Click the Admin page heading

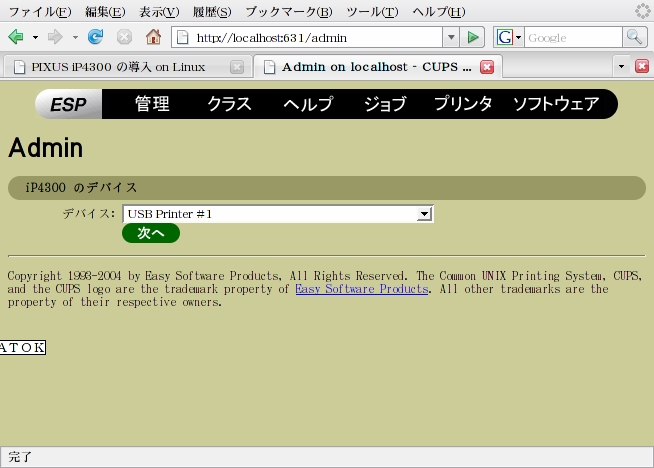46,148
